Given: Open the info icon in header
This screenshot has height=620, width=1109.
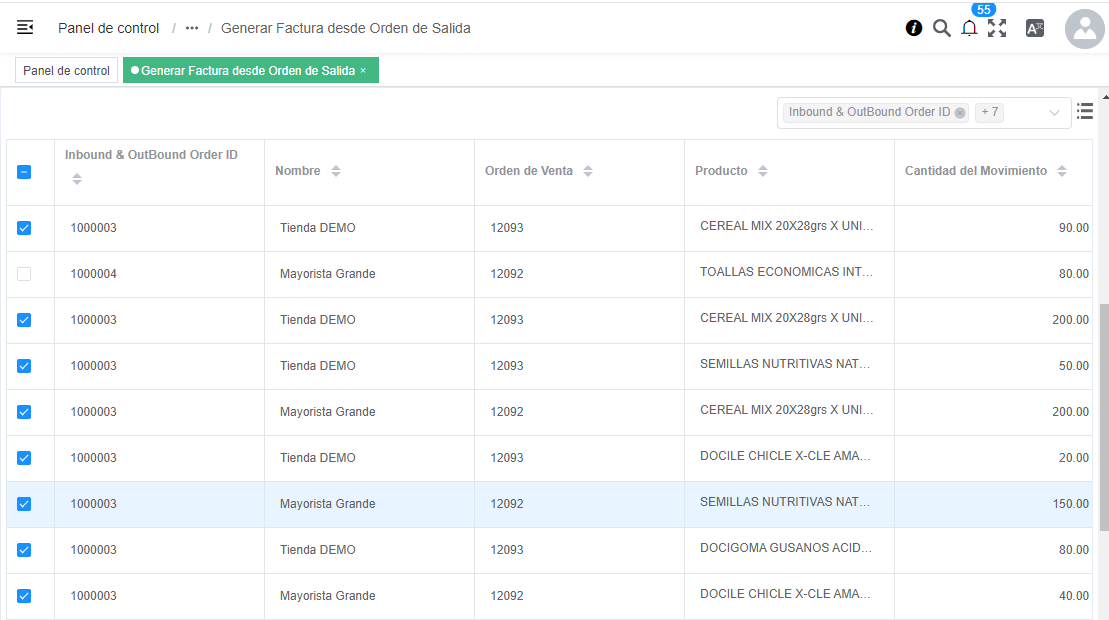Looking at the screenshot, I should coord(913,28).
